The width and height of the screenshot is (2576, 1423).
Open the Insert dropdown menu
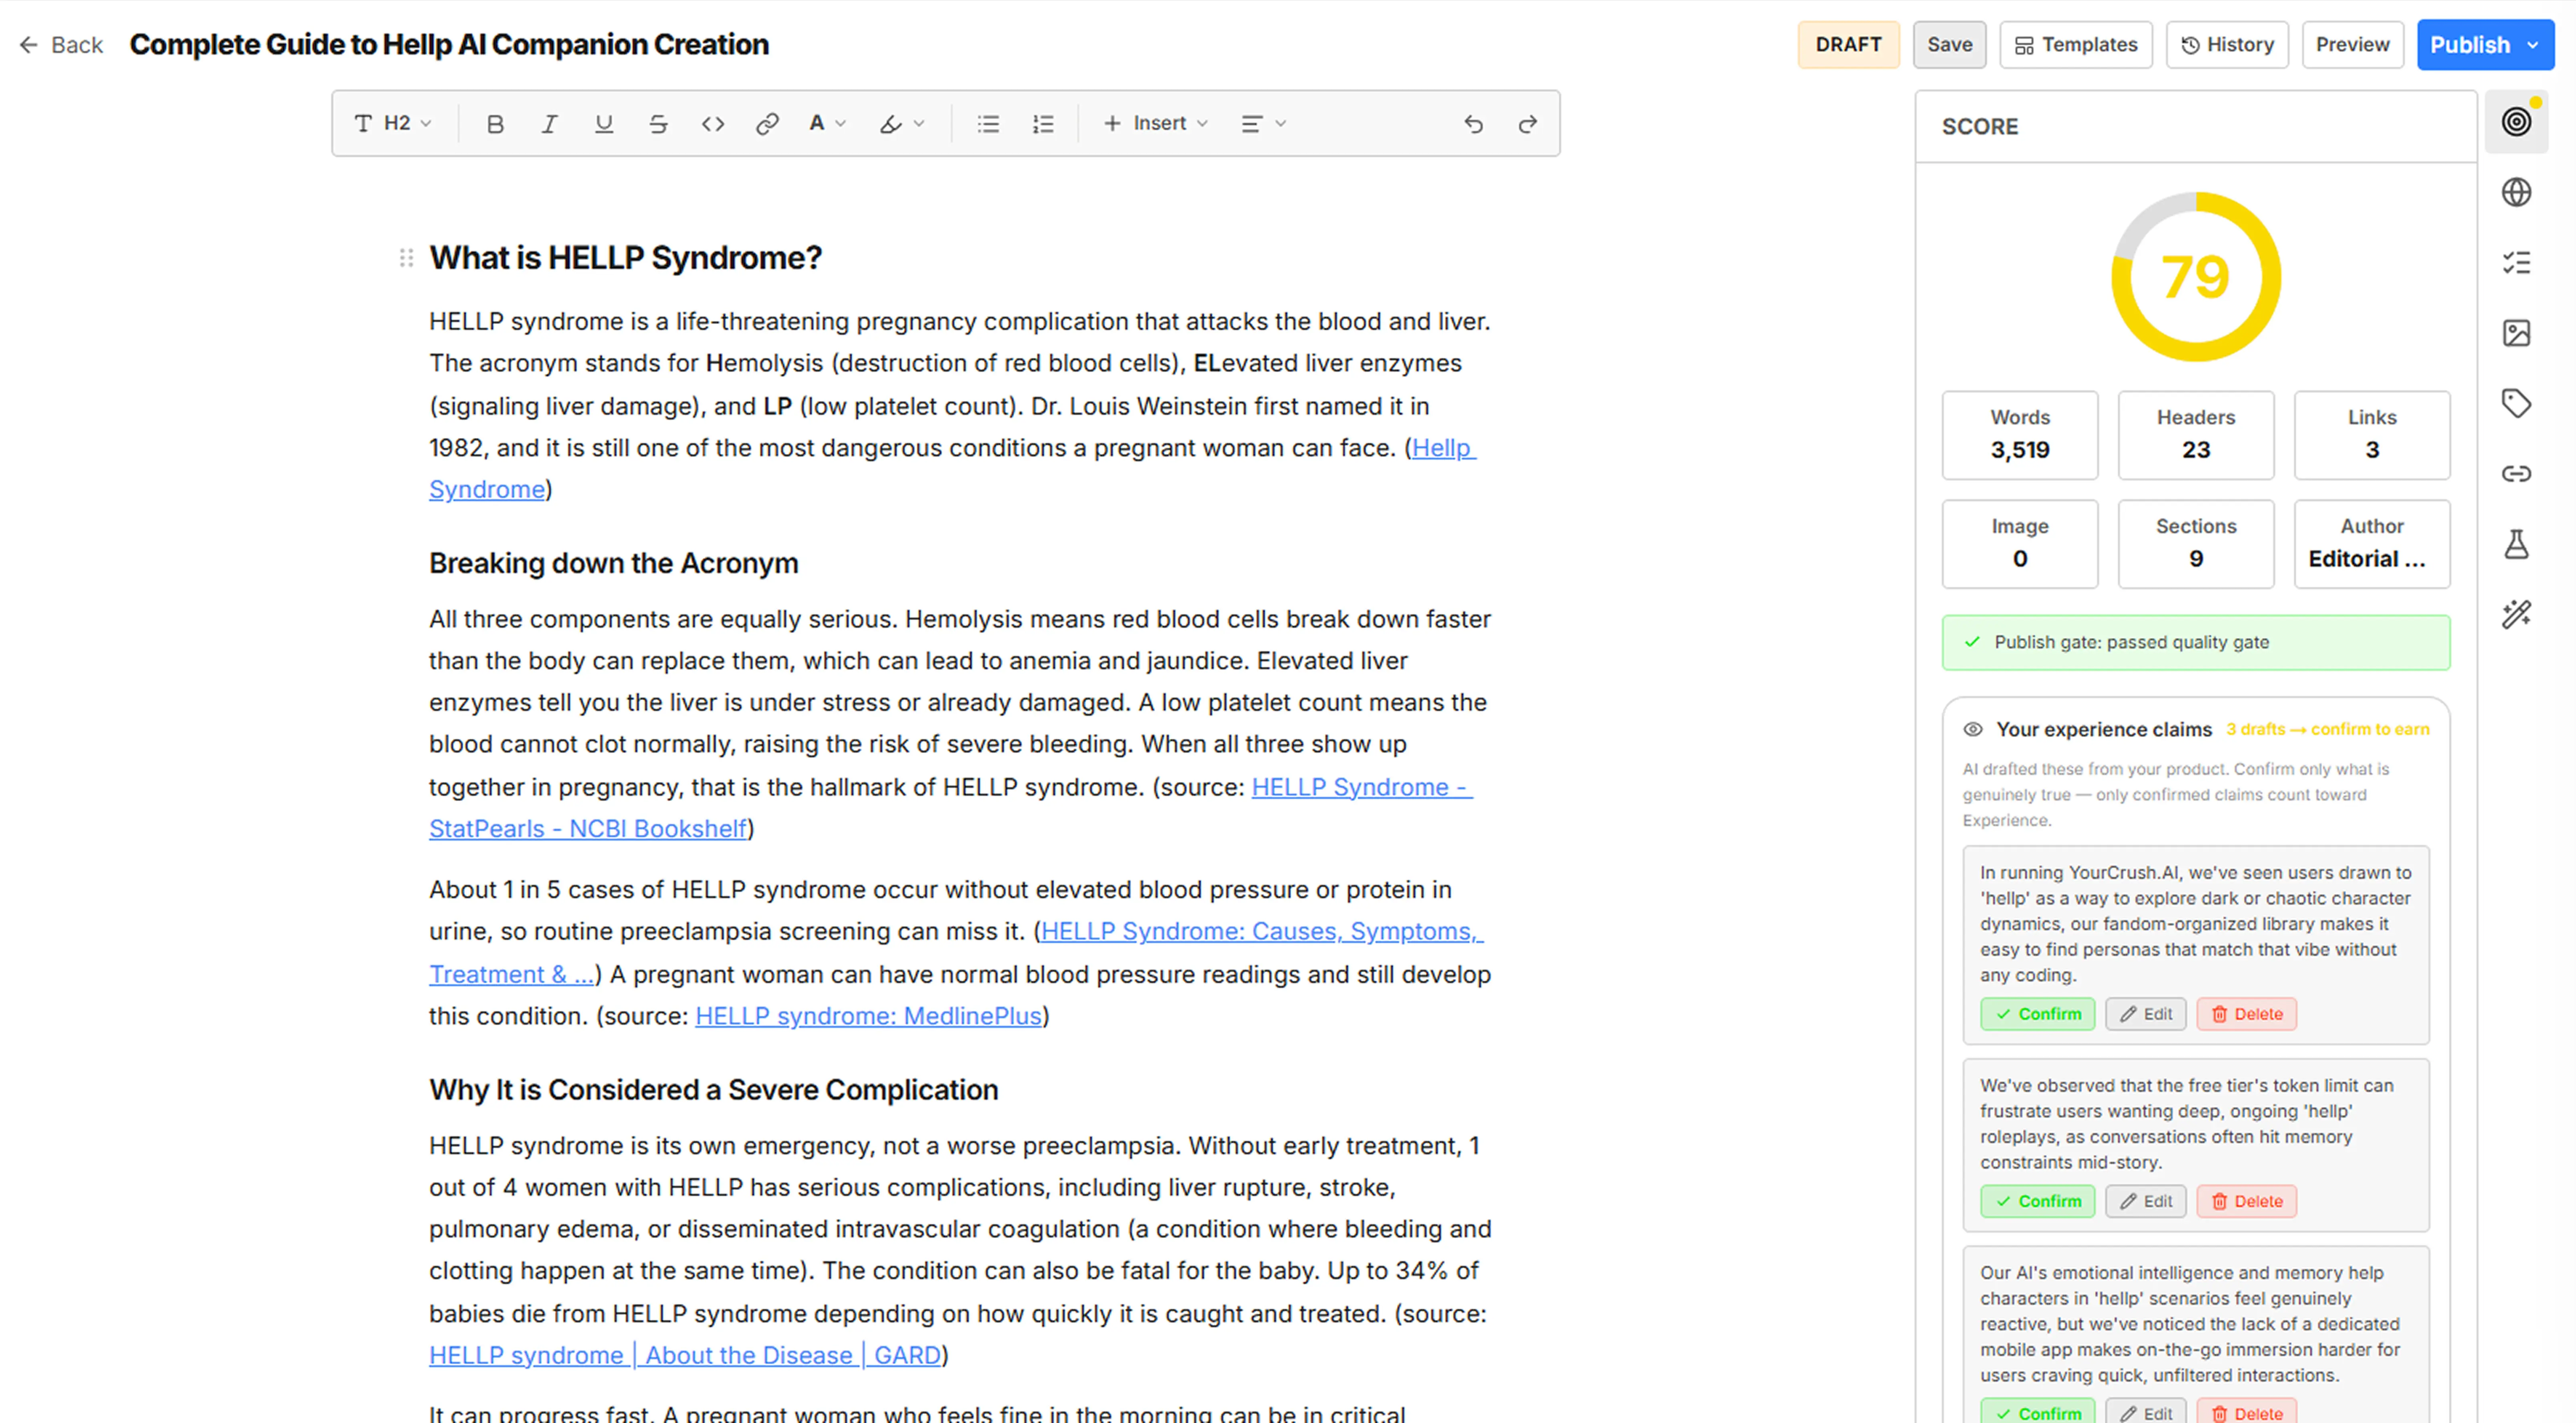tap(1155, 123)
